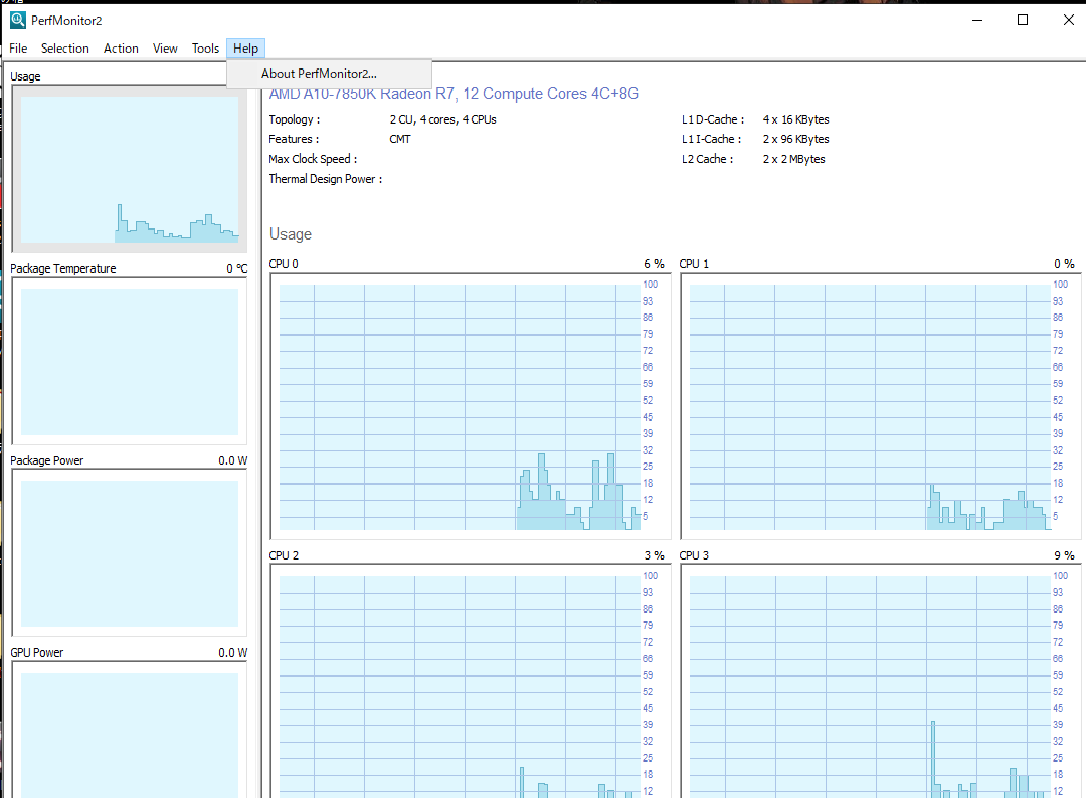Click the '0 °C' package temperature reading
The height and width of the screenshot is (798, 1086).
236,269
